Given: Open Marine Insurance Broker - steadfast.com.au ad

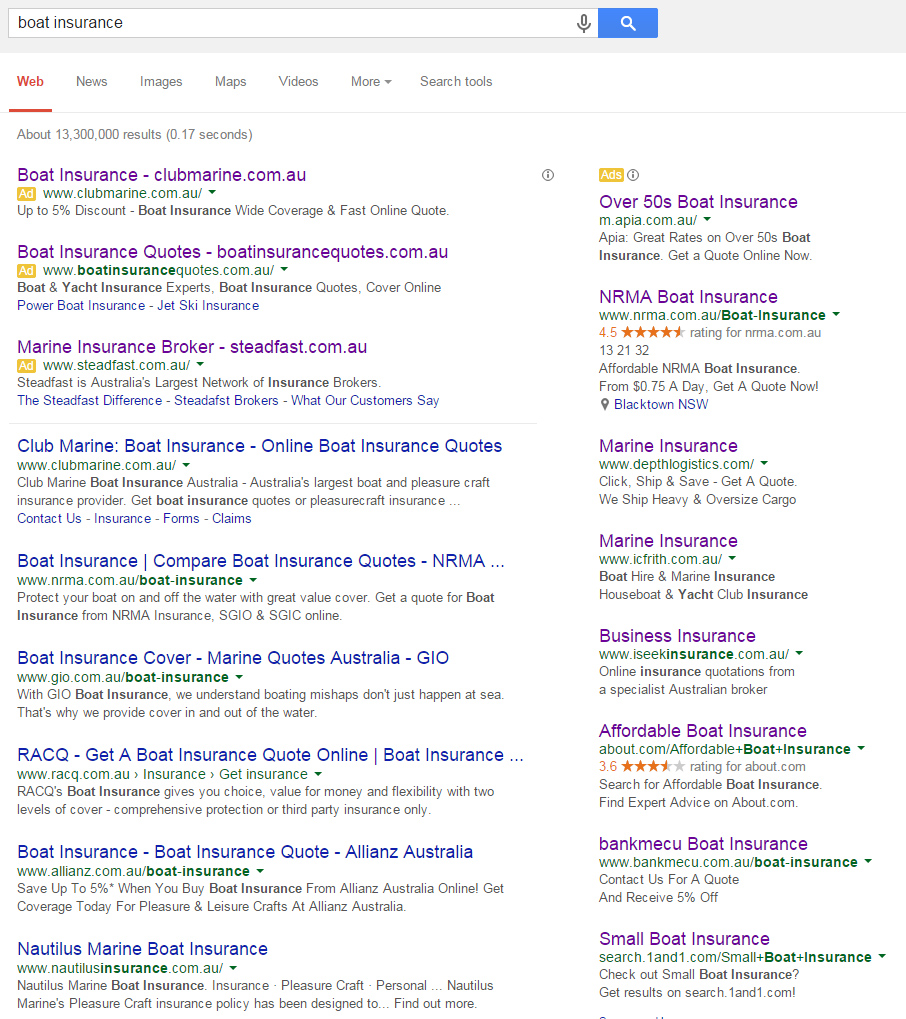Looking at the screenshot, I should pyautogui.click(x=192, y=346).
